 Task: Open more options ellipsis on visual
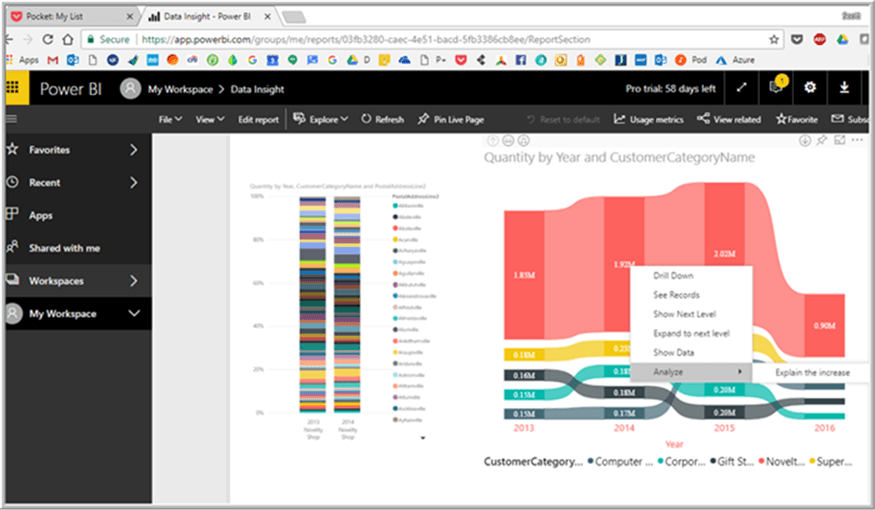point(857,140)
